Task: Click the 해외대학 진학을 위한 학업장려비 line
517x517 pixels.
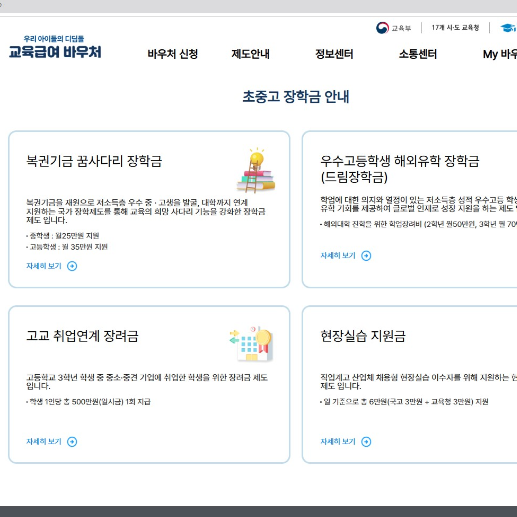Action: tap(418, 224)
